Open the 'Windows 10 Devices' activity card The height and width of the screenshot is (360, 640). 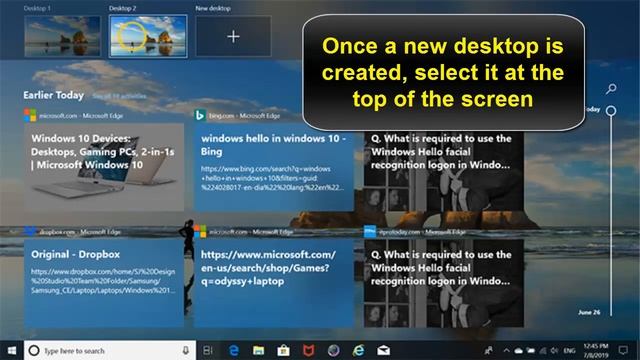(104, 167)
